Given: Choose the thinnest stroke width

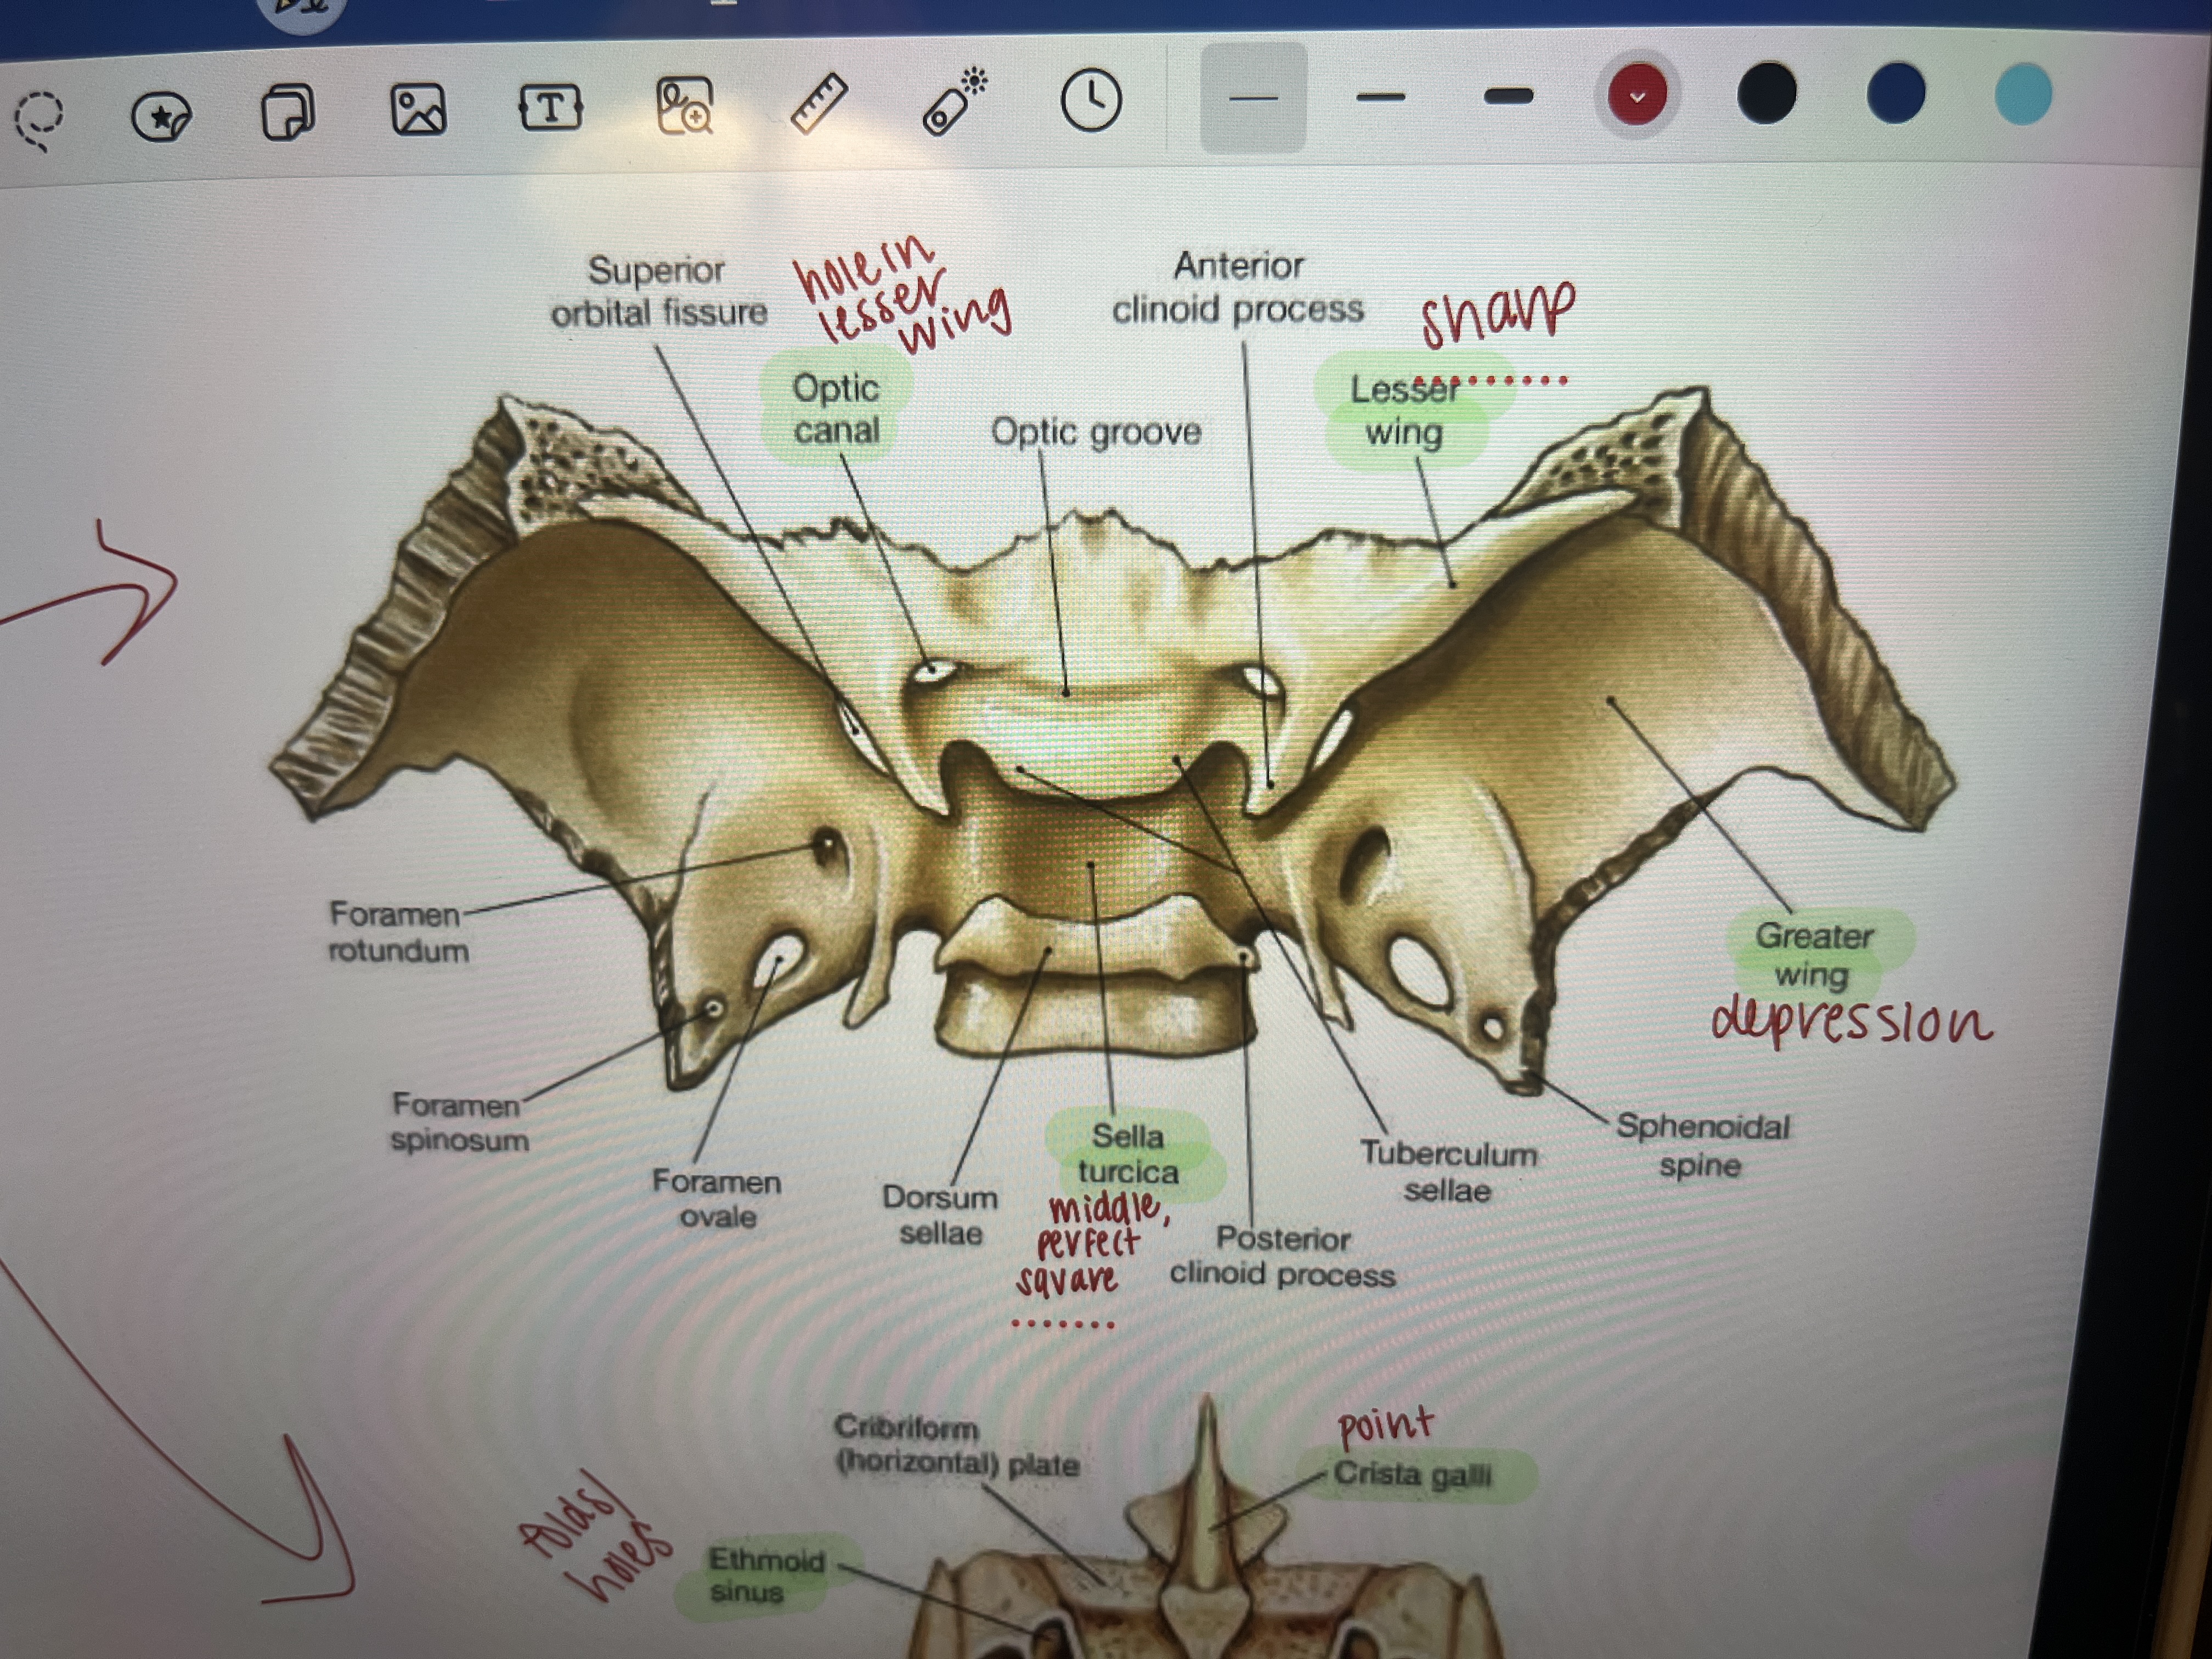Looking at the screenshot, I should (x=1253, y=98).
